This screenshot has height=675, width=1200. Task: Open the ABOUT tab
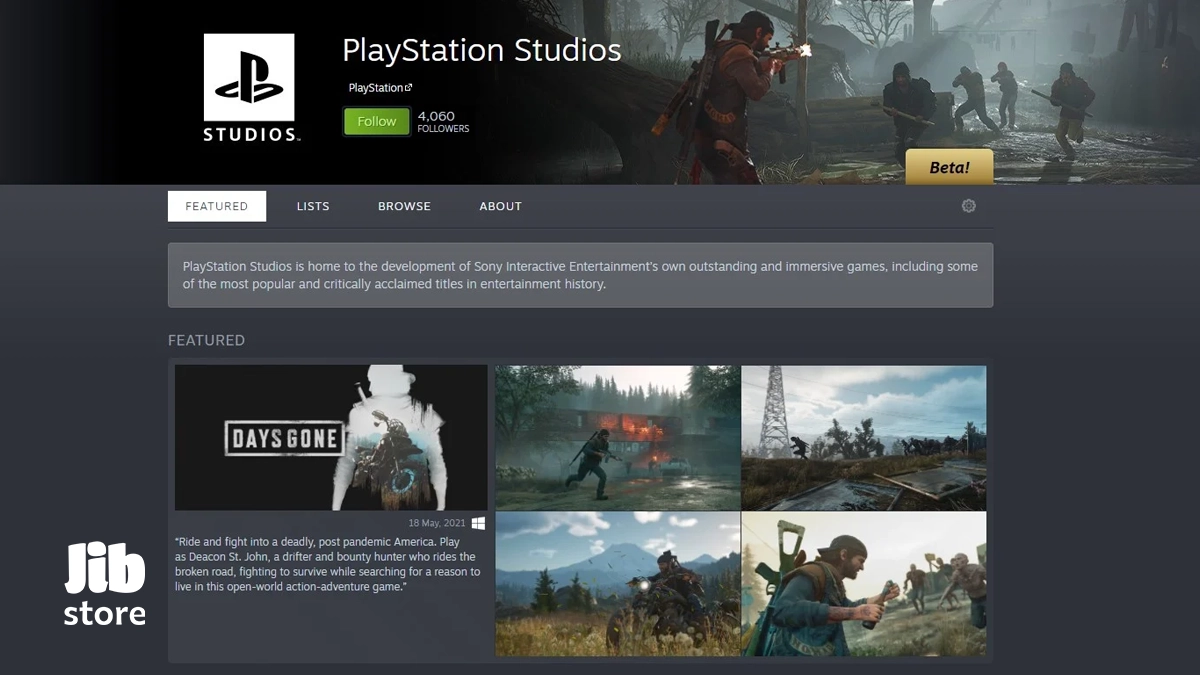[x=500, y=206]
